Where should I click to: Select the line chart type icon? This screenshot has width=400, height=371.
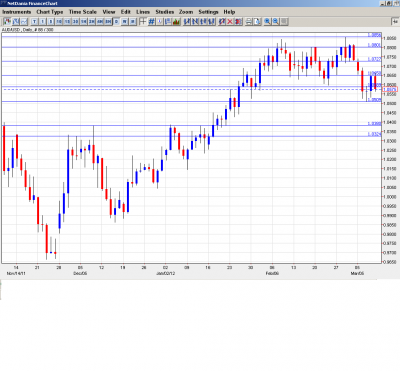click(x=24, y=22)
